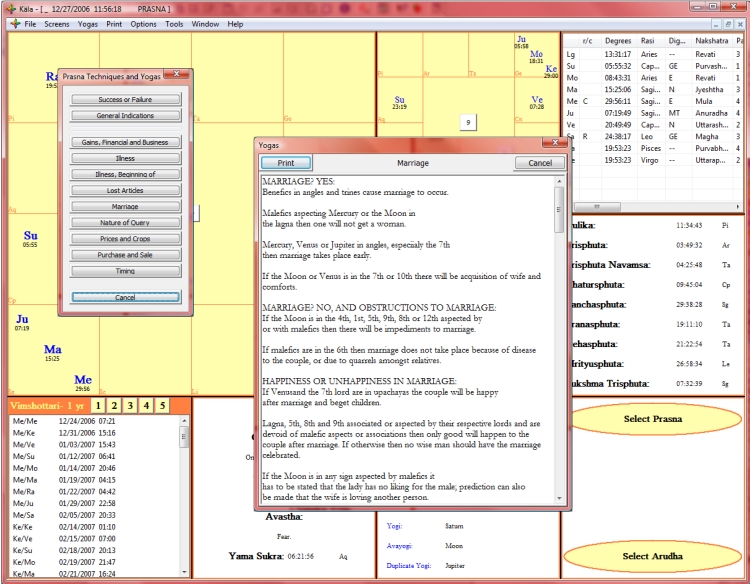
Task: Click the Degrees column header
Action: coord(618,41)
